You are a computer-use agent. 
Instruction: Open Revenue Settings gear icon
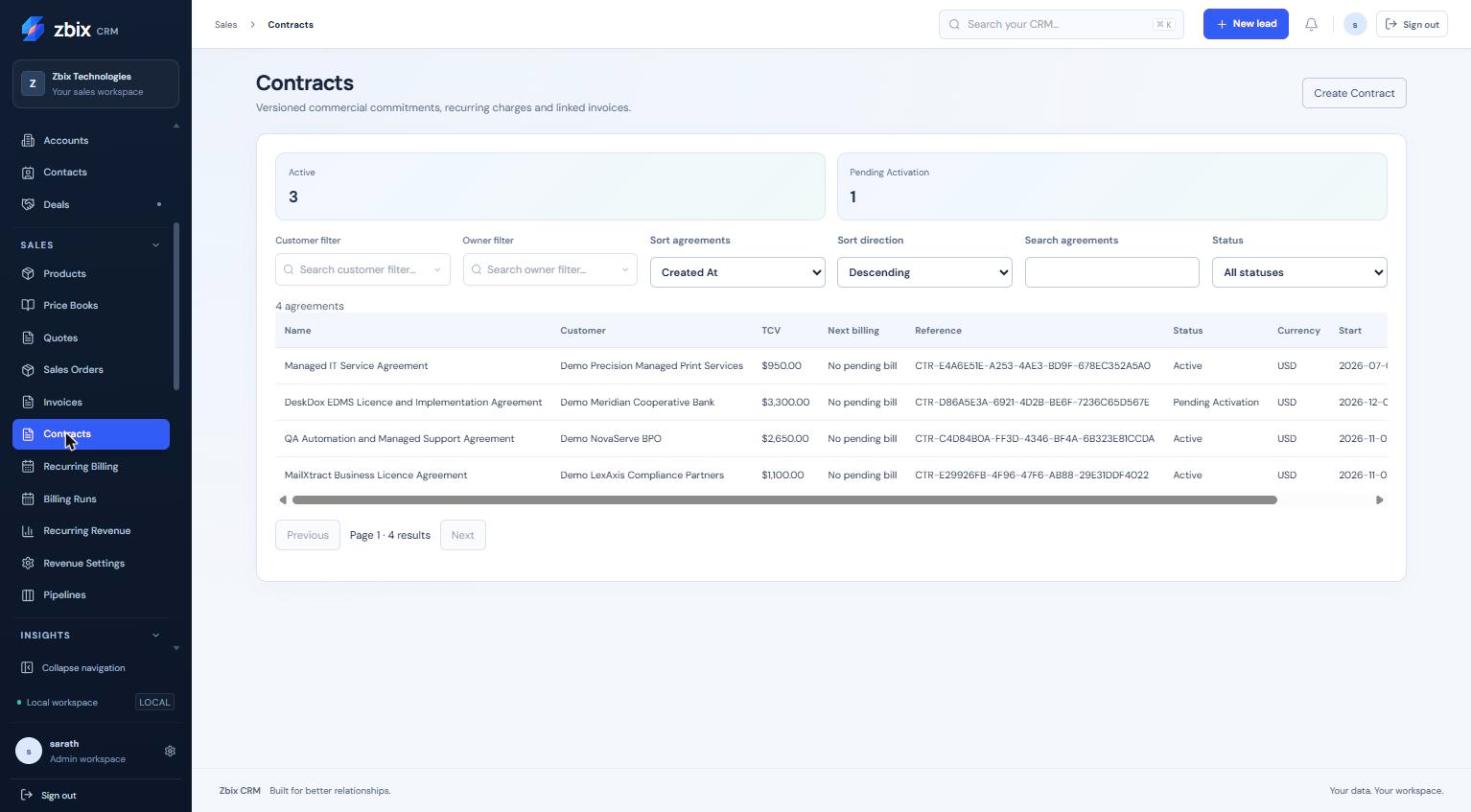(28, 563)
